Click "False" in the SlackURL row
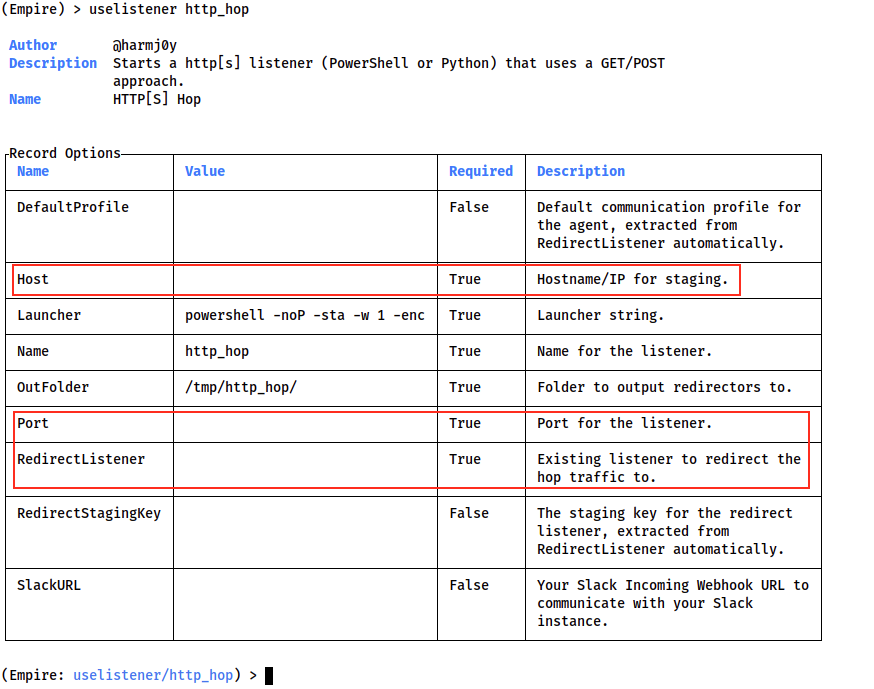874x689 pixels. tap(469, 585)
